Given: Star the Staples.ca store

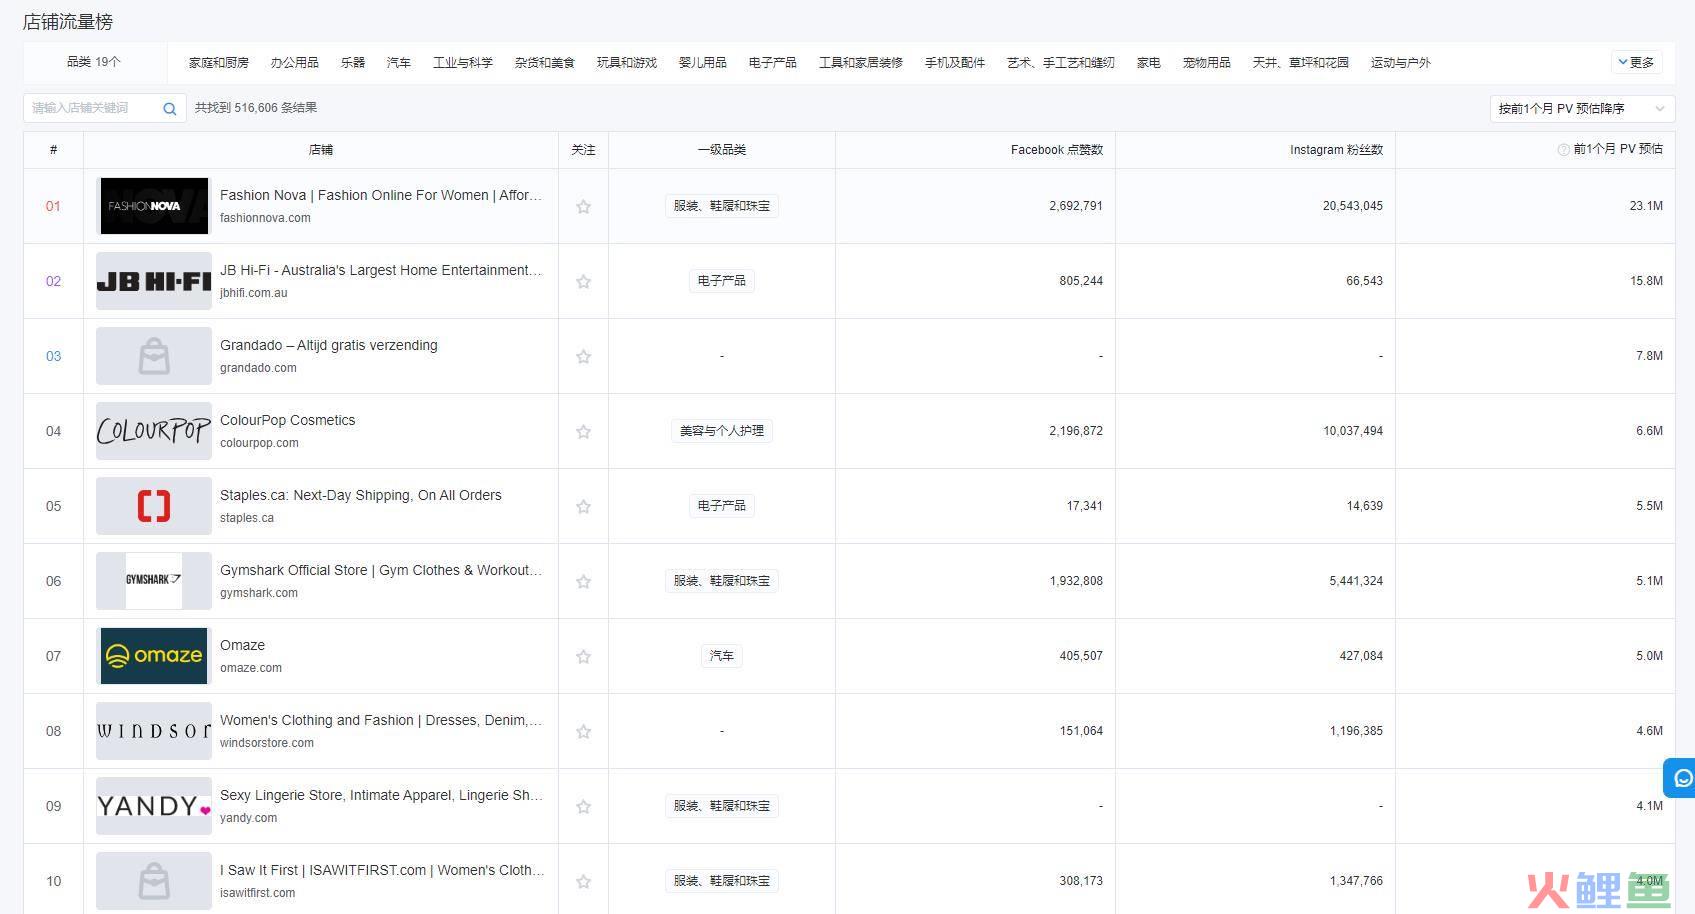Looking at the screenshot, I should (x=583, y=506).
